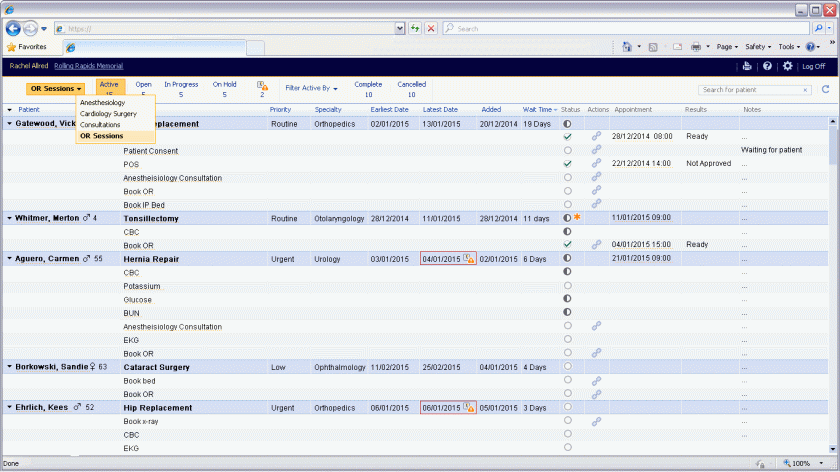The width and height of the screenshot is (840, 472).
Task: Switch to the On Hold tab
Action: click(224, 89)
